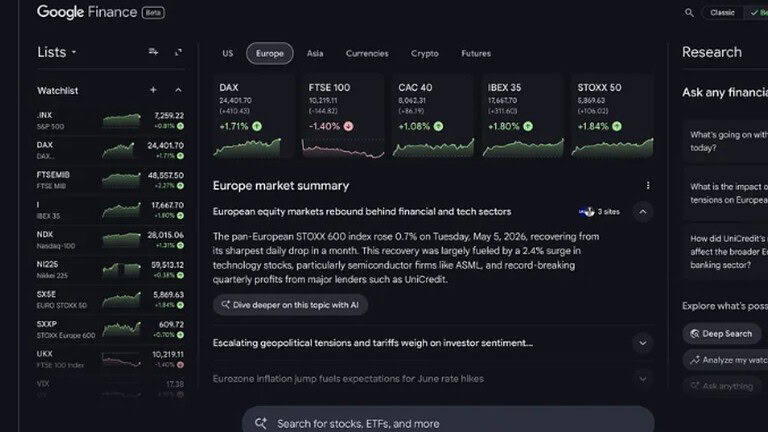Image resolution: width=768 pixels, height=432 pixels.
Task: Open the .INX S&P 500 watchlist row
Action: pos(110,120)
